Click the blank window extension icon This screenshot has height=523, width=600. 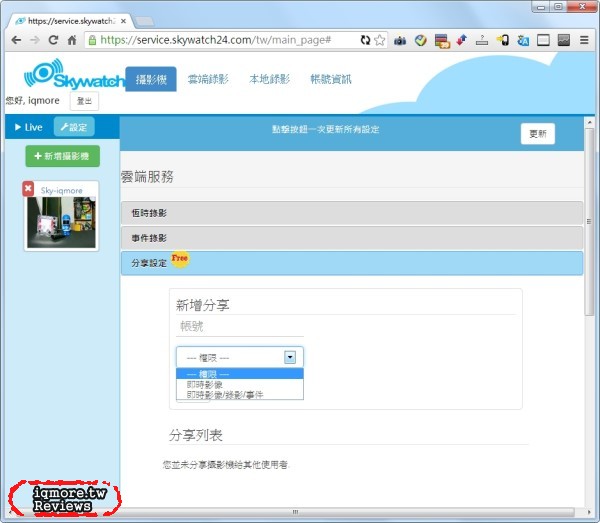(543, 40)
